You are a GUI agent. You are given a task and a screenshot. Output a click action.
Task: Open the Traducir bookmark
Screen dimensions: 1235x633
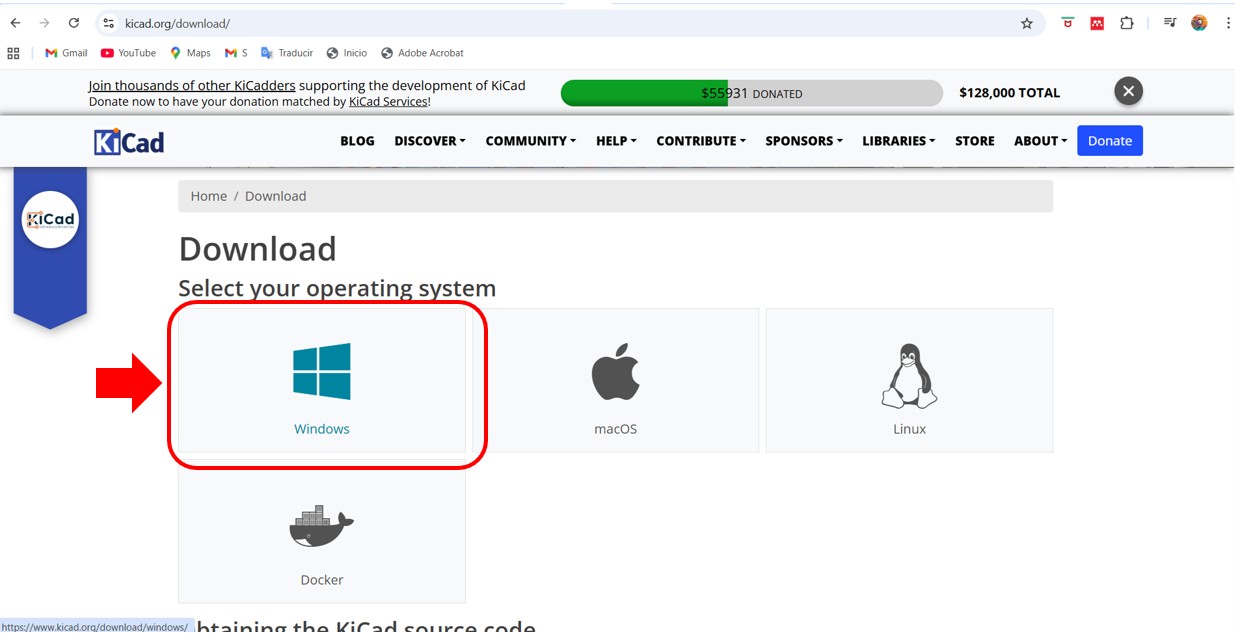287,53
